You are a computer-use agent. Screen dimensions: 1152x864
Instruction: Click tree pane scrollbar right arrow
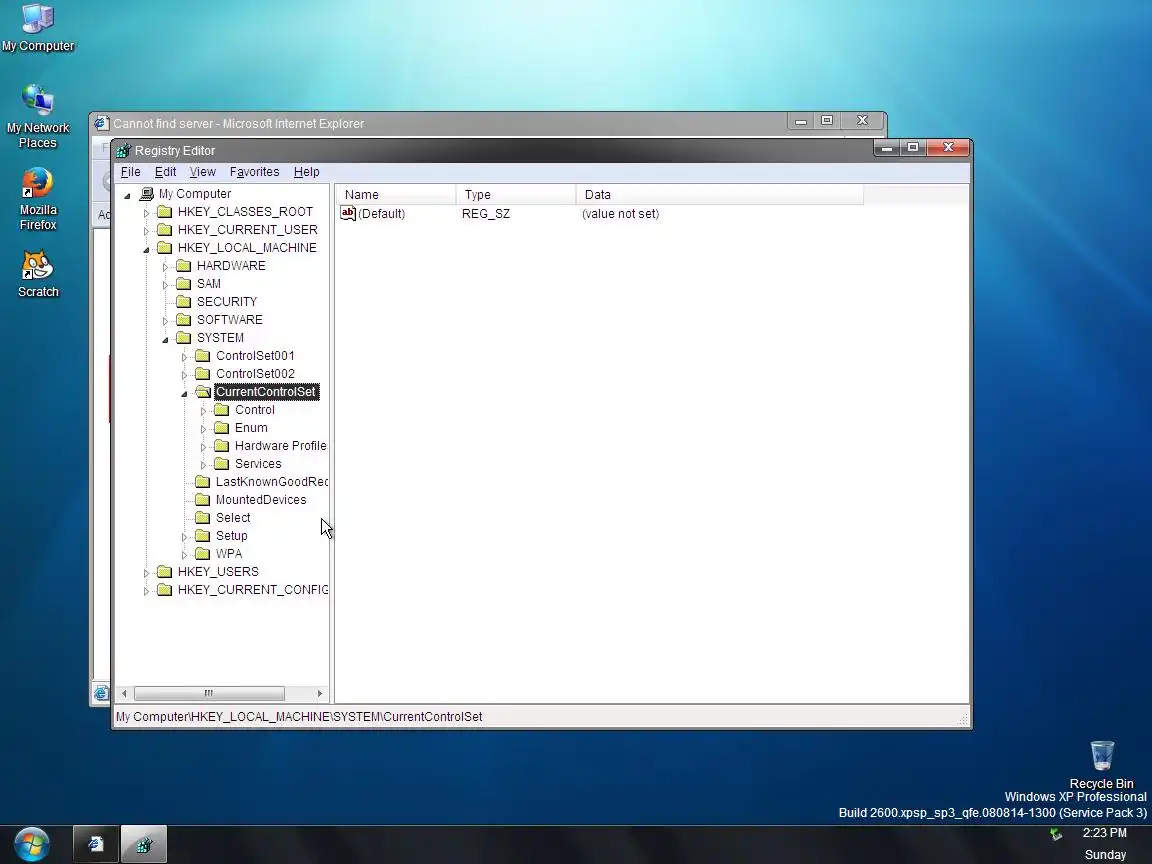(x=320, y=694)
